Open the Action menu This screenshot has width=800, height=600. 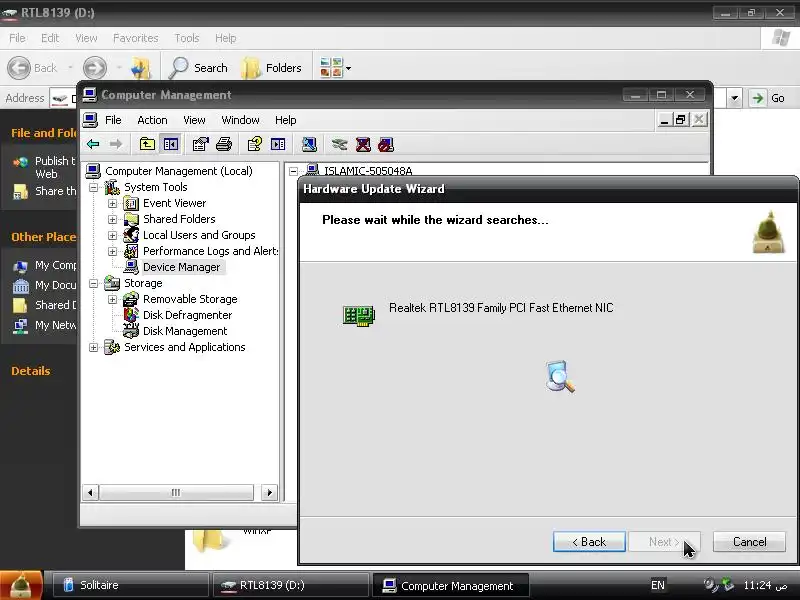coord(152,120)
